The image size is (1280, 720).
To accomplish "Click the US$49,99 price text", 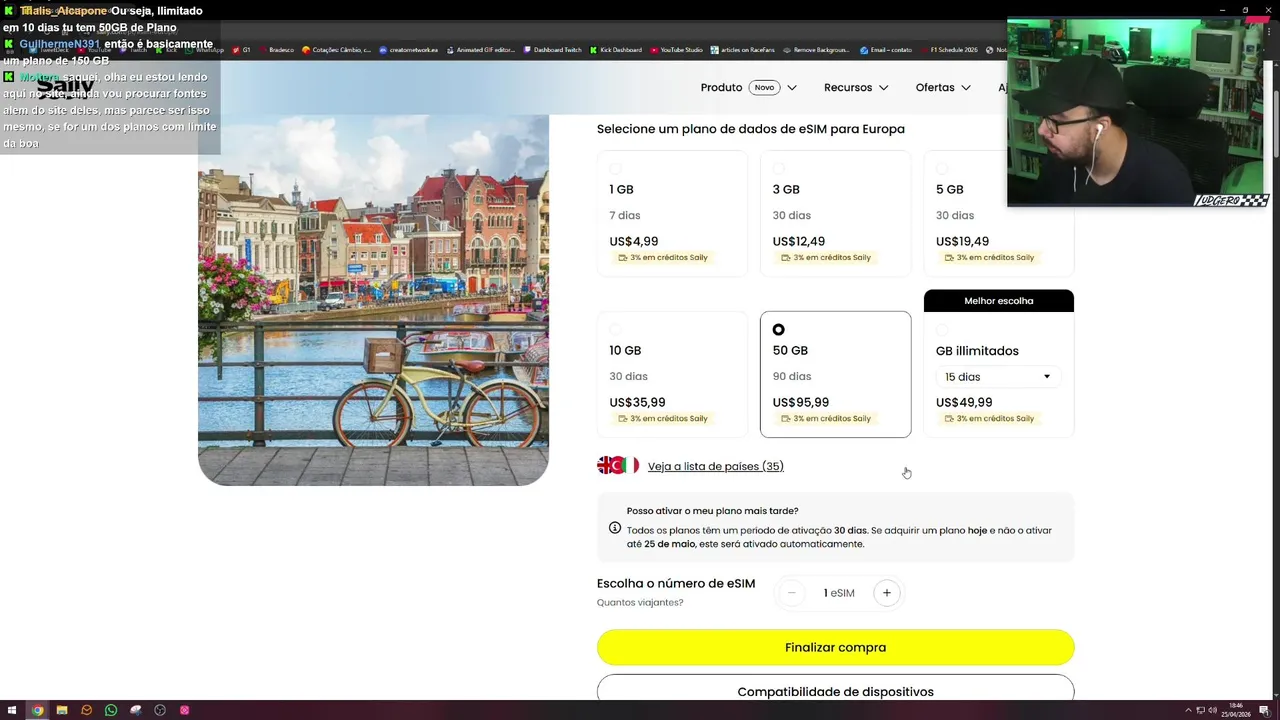I will coord(964,402).
